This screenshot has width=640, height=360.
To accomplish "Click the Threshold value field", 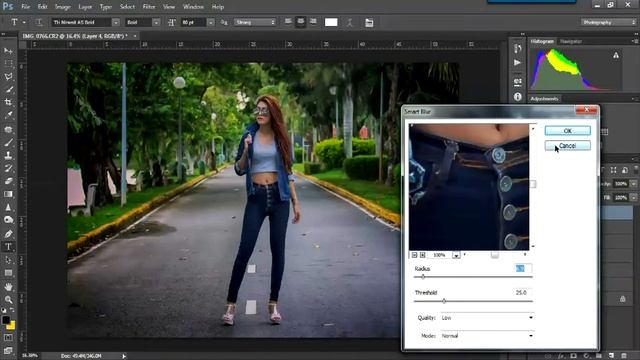I will (x=522, y=293).
